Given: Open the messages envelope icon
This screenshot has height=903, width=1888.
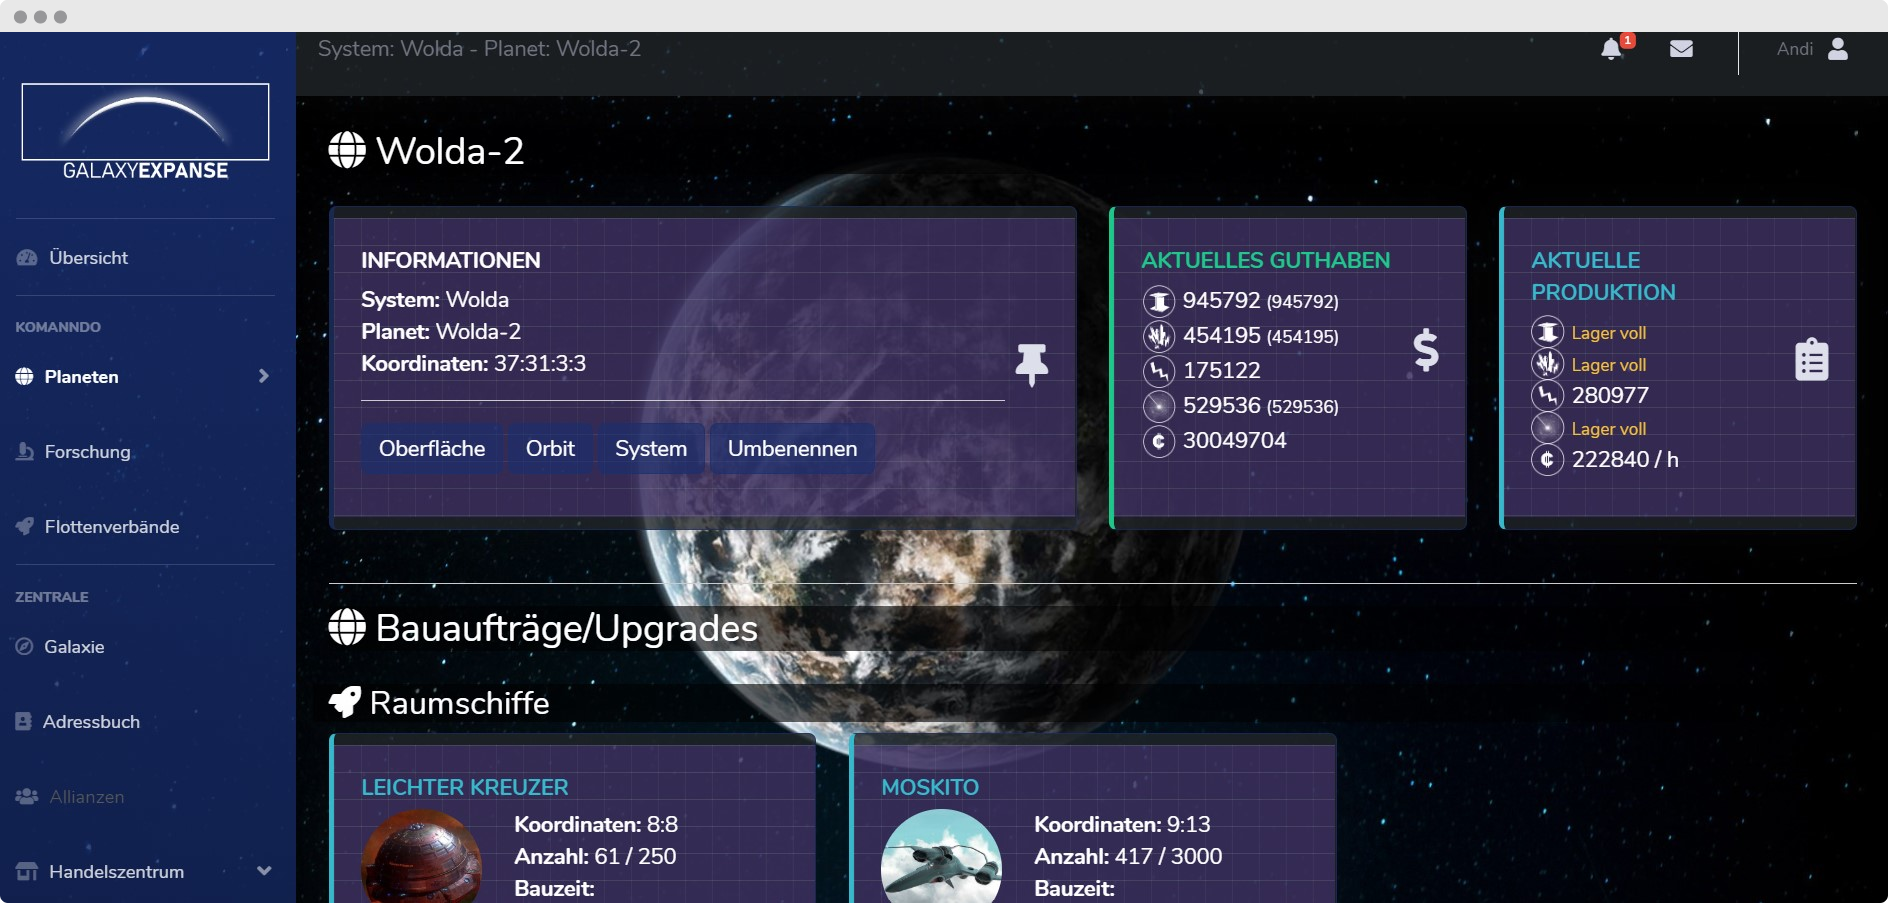Looking at the screenshot, I should [x=1682, y=49].
